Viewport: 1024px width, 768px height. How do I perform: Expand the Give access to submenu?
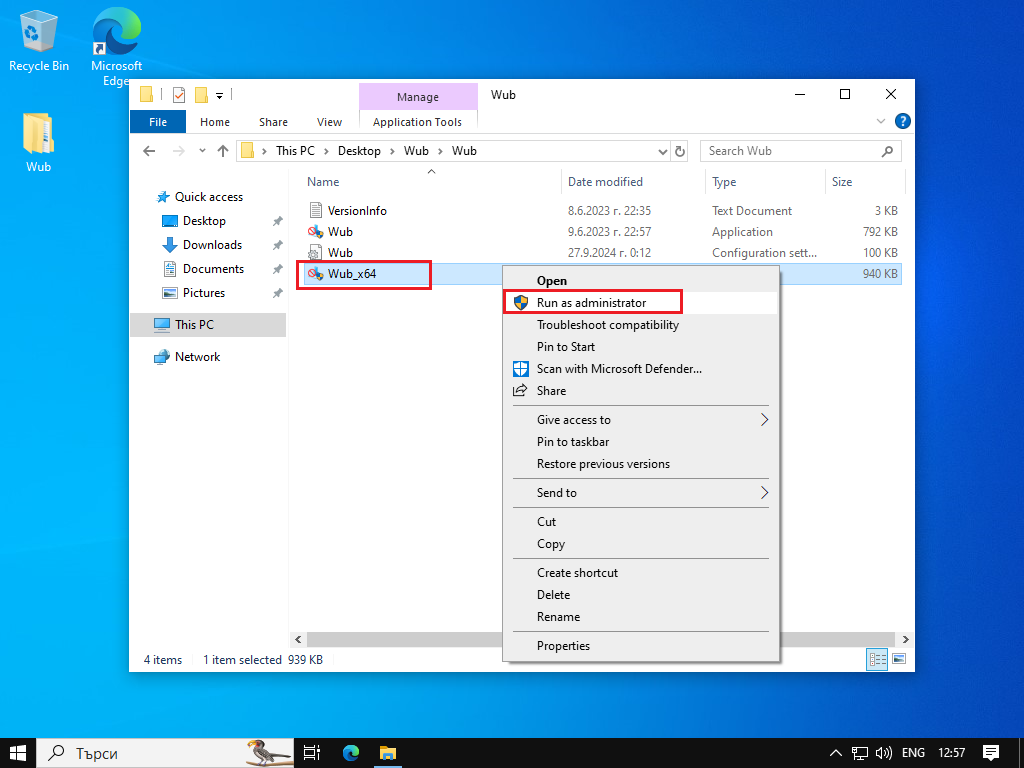(x=641, y=420)
